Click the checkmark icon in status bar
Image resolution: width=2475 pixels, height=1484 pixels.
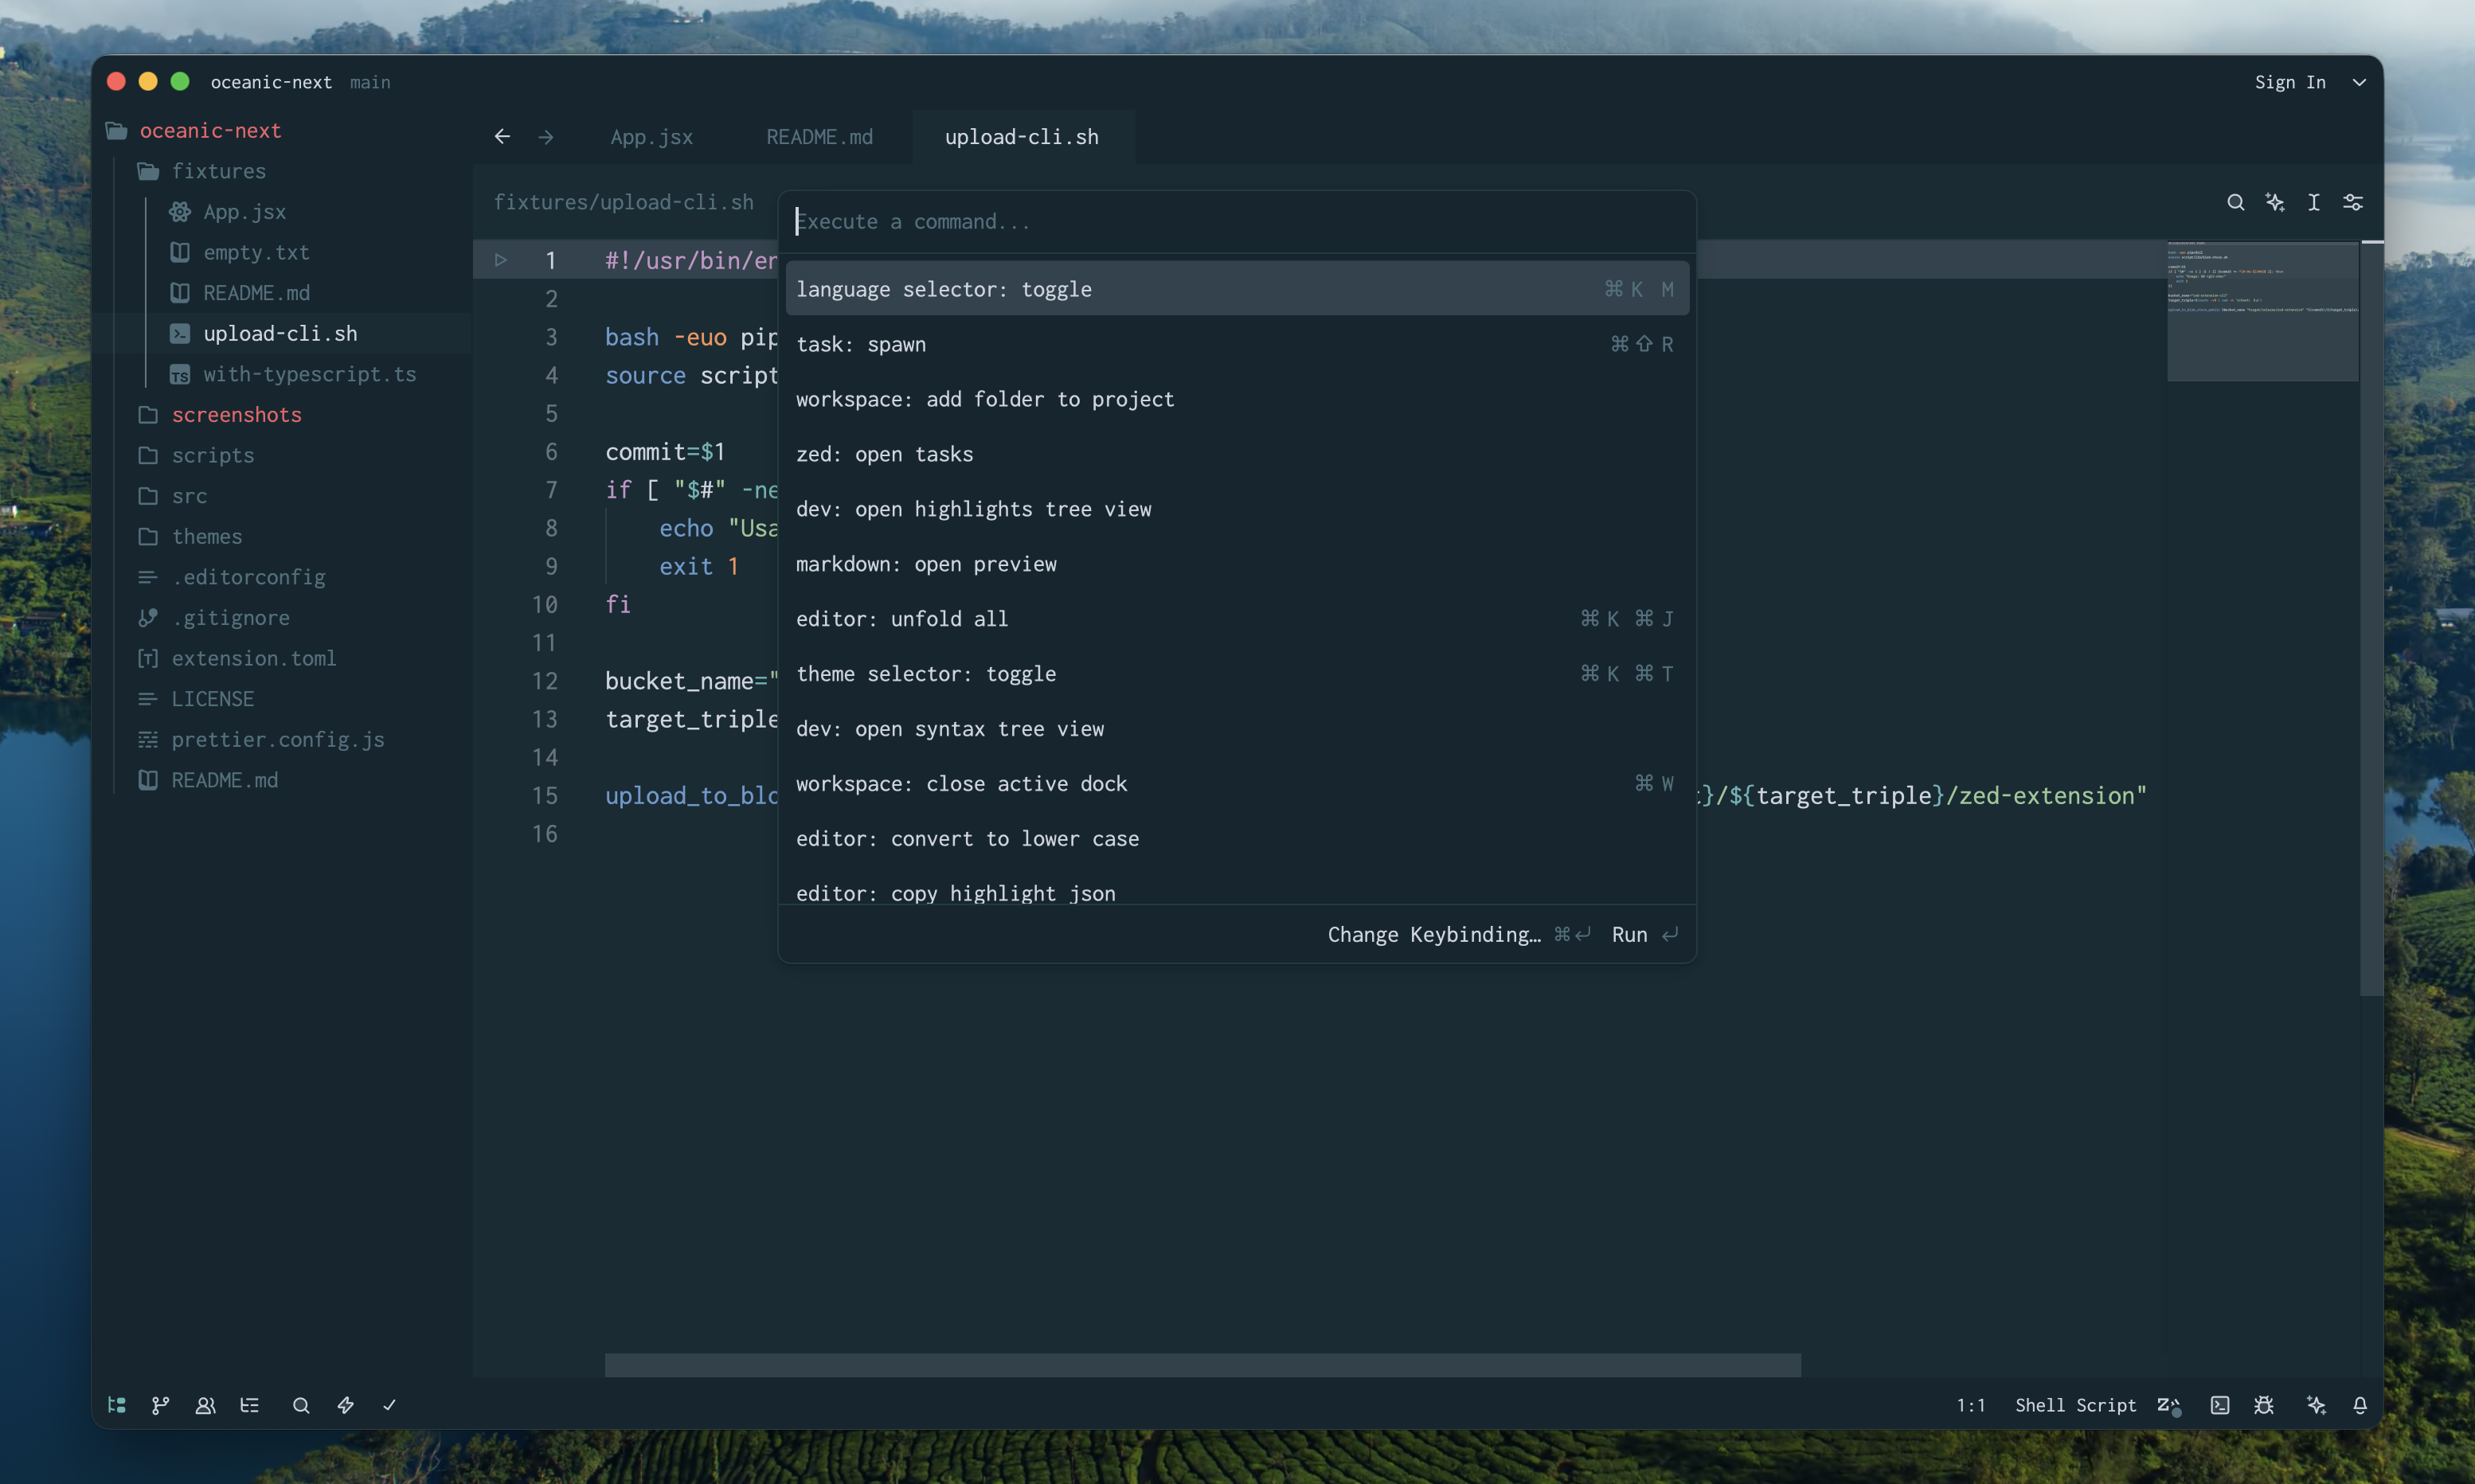[390, 1405]
